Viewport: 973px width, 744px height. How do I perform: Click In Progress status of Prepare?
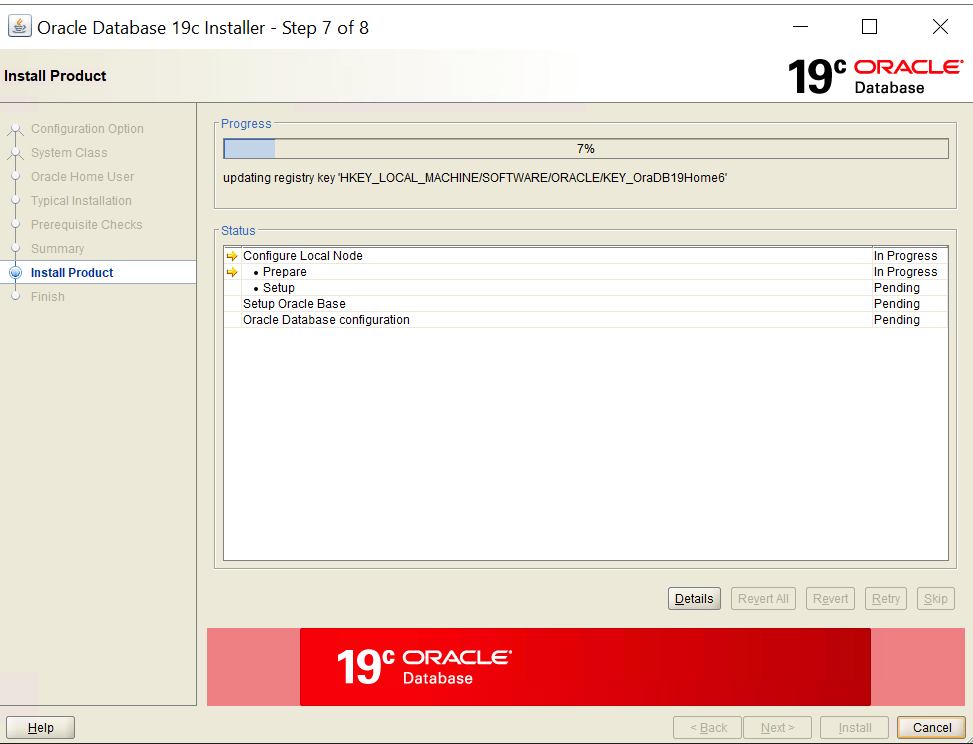click(905, 272)
